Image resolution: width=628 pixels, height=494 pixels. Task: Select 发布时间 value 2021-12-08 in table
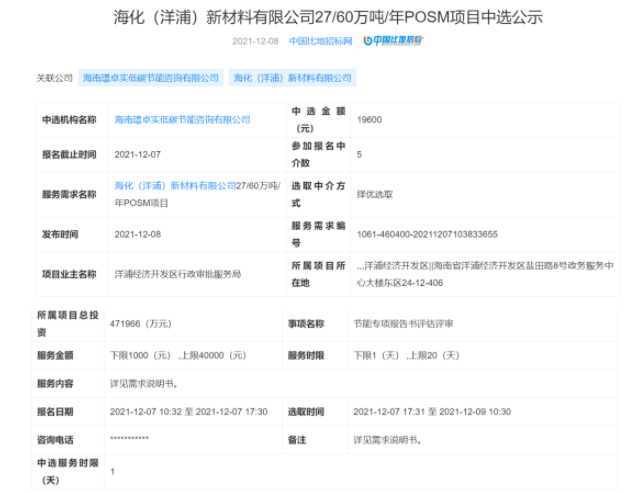pyautogui.click(x=137, y=234)
